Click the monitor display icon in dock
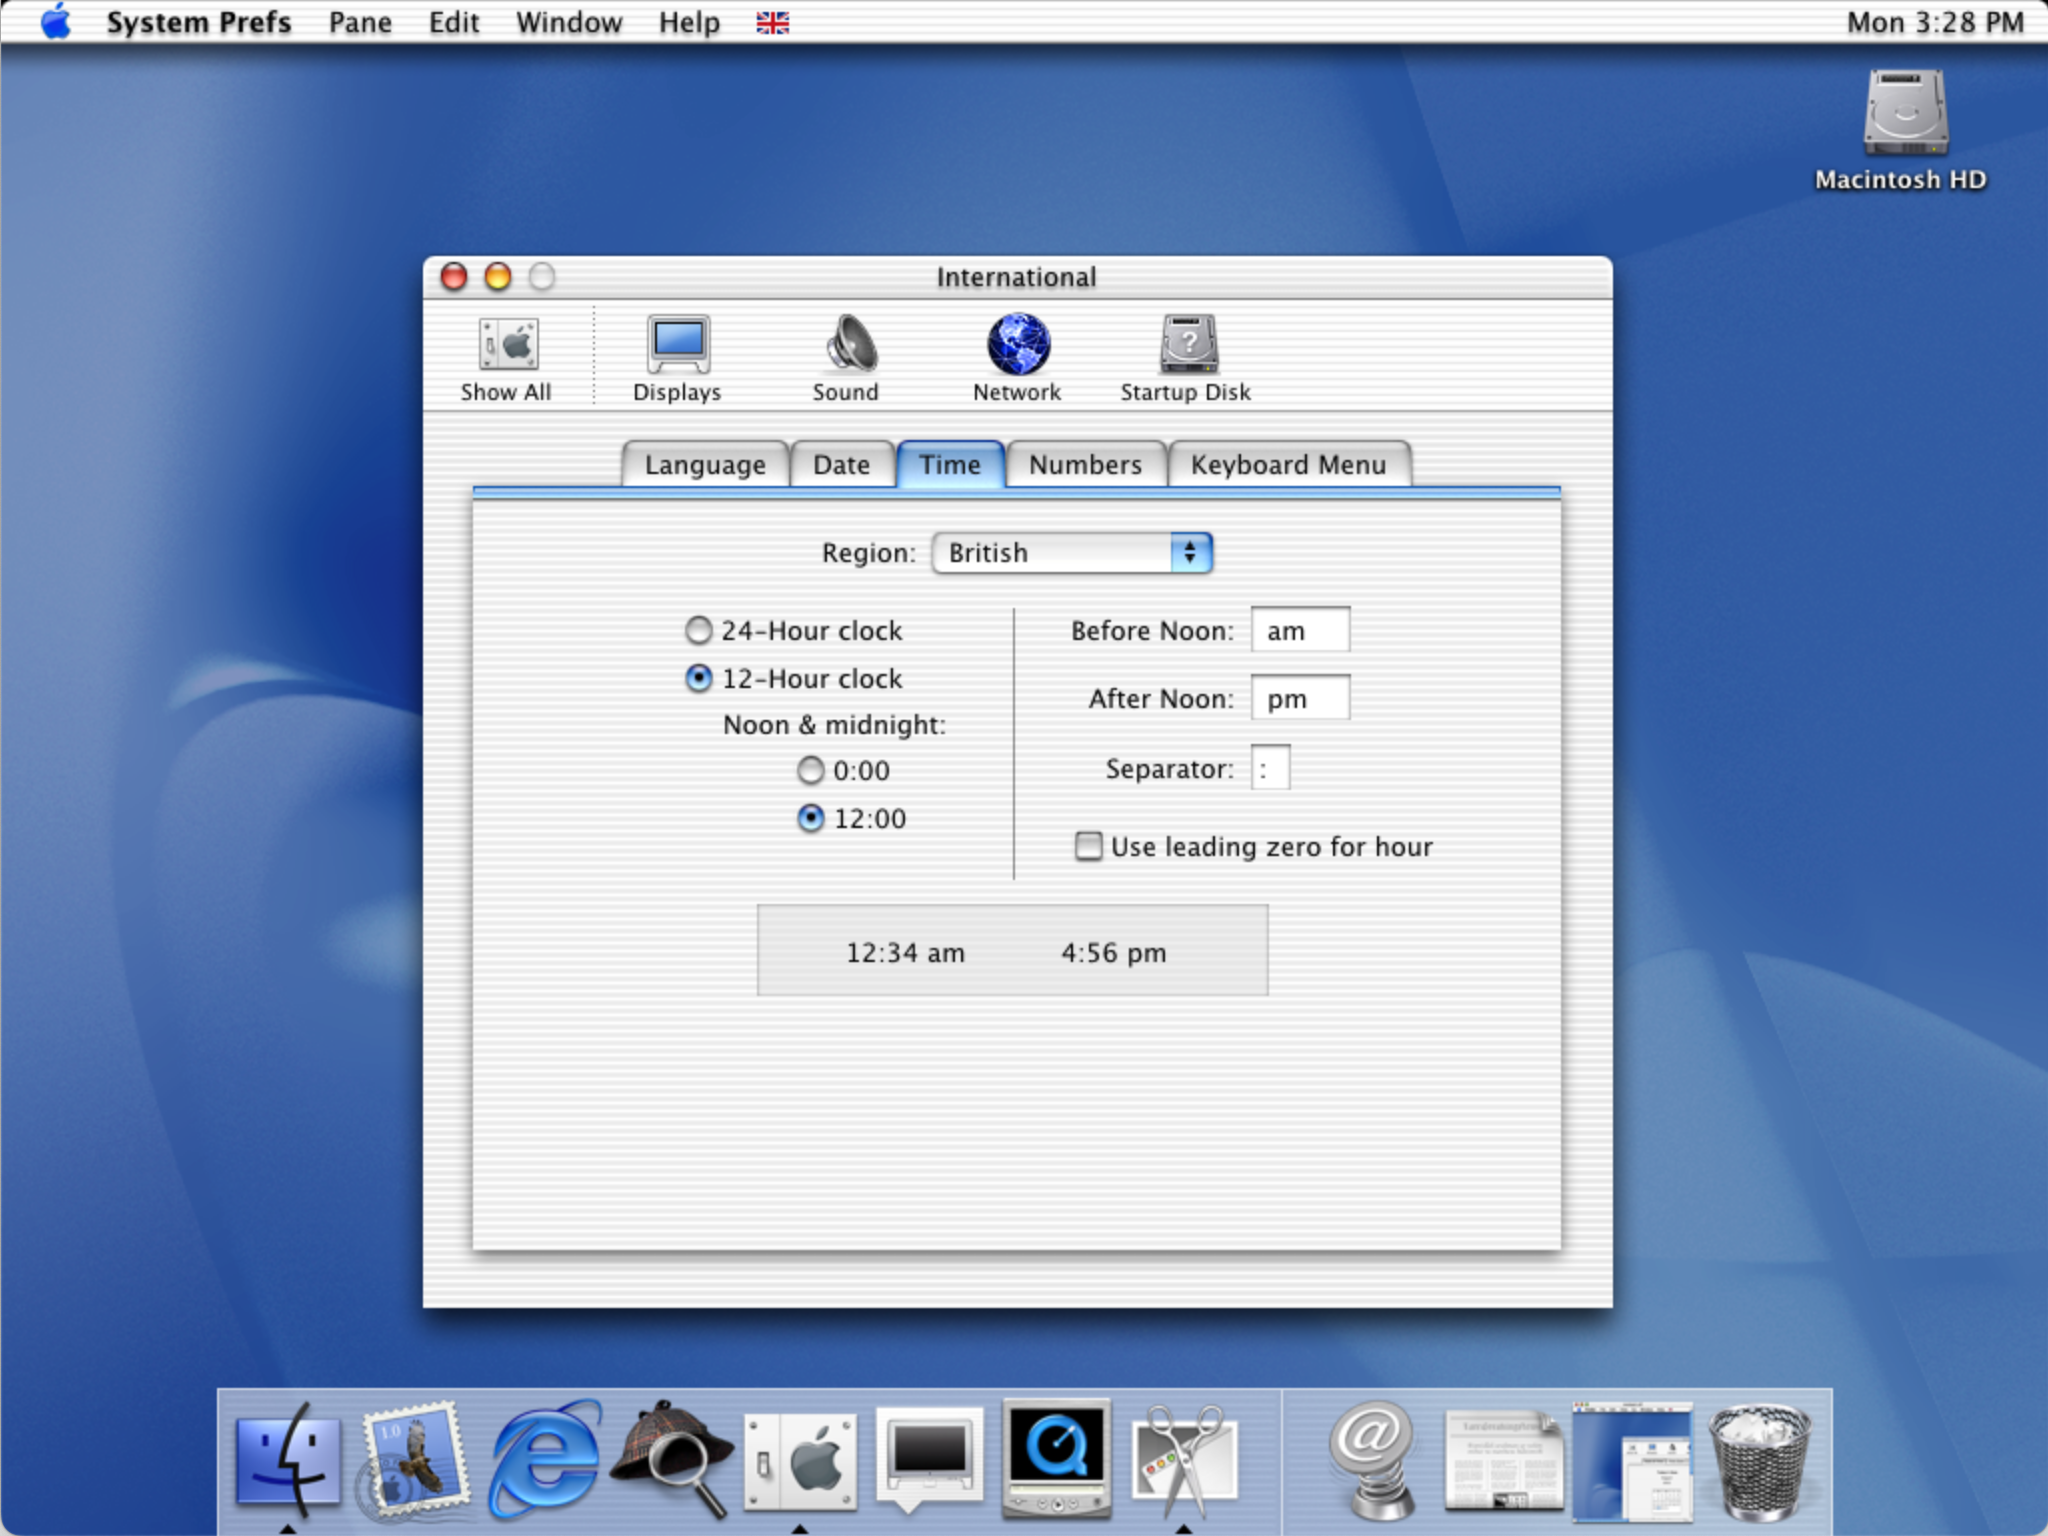 point(929,1458)
